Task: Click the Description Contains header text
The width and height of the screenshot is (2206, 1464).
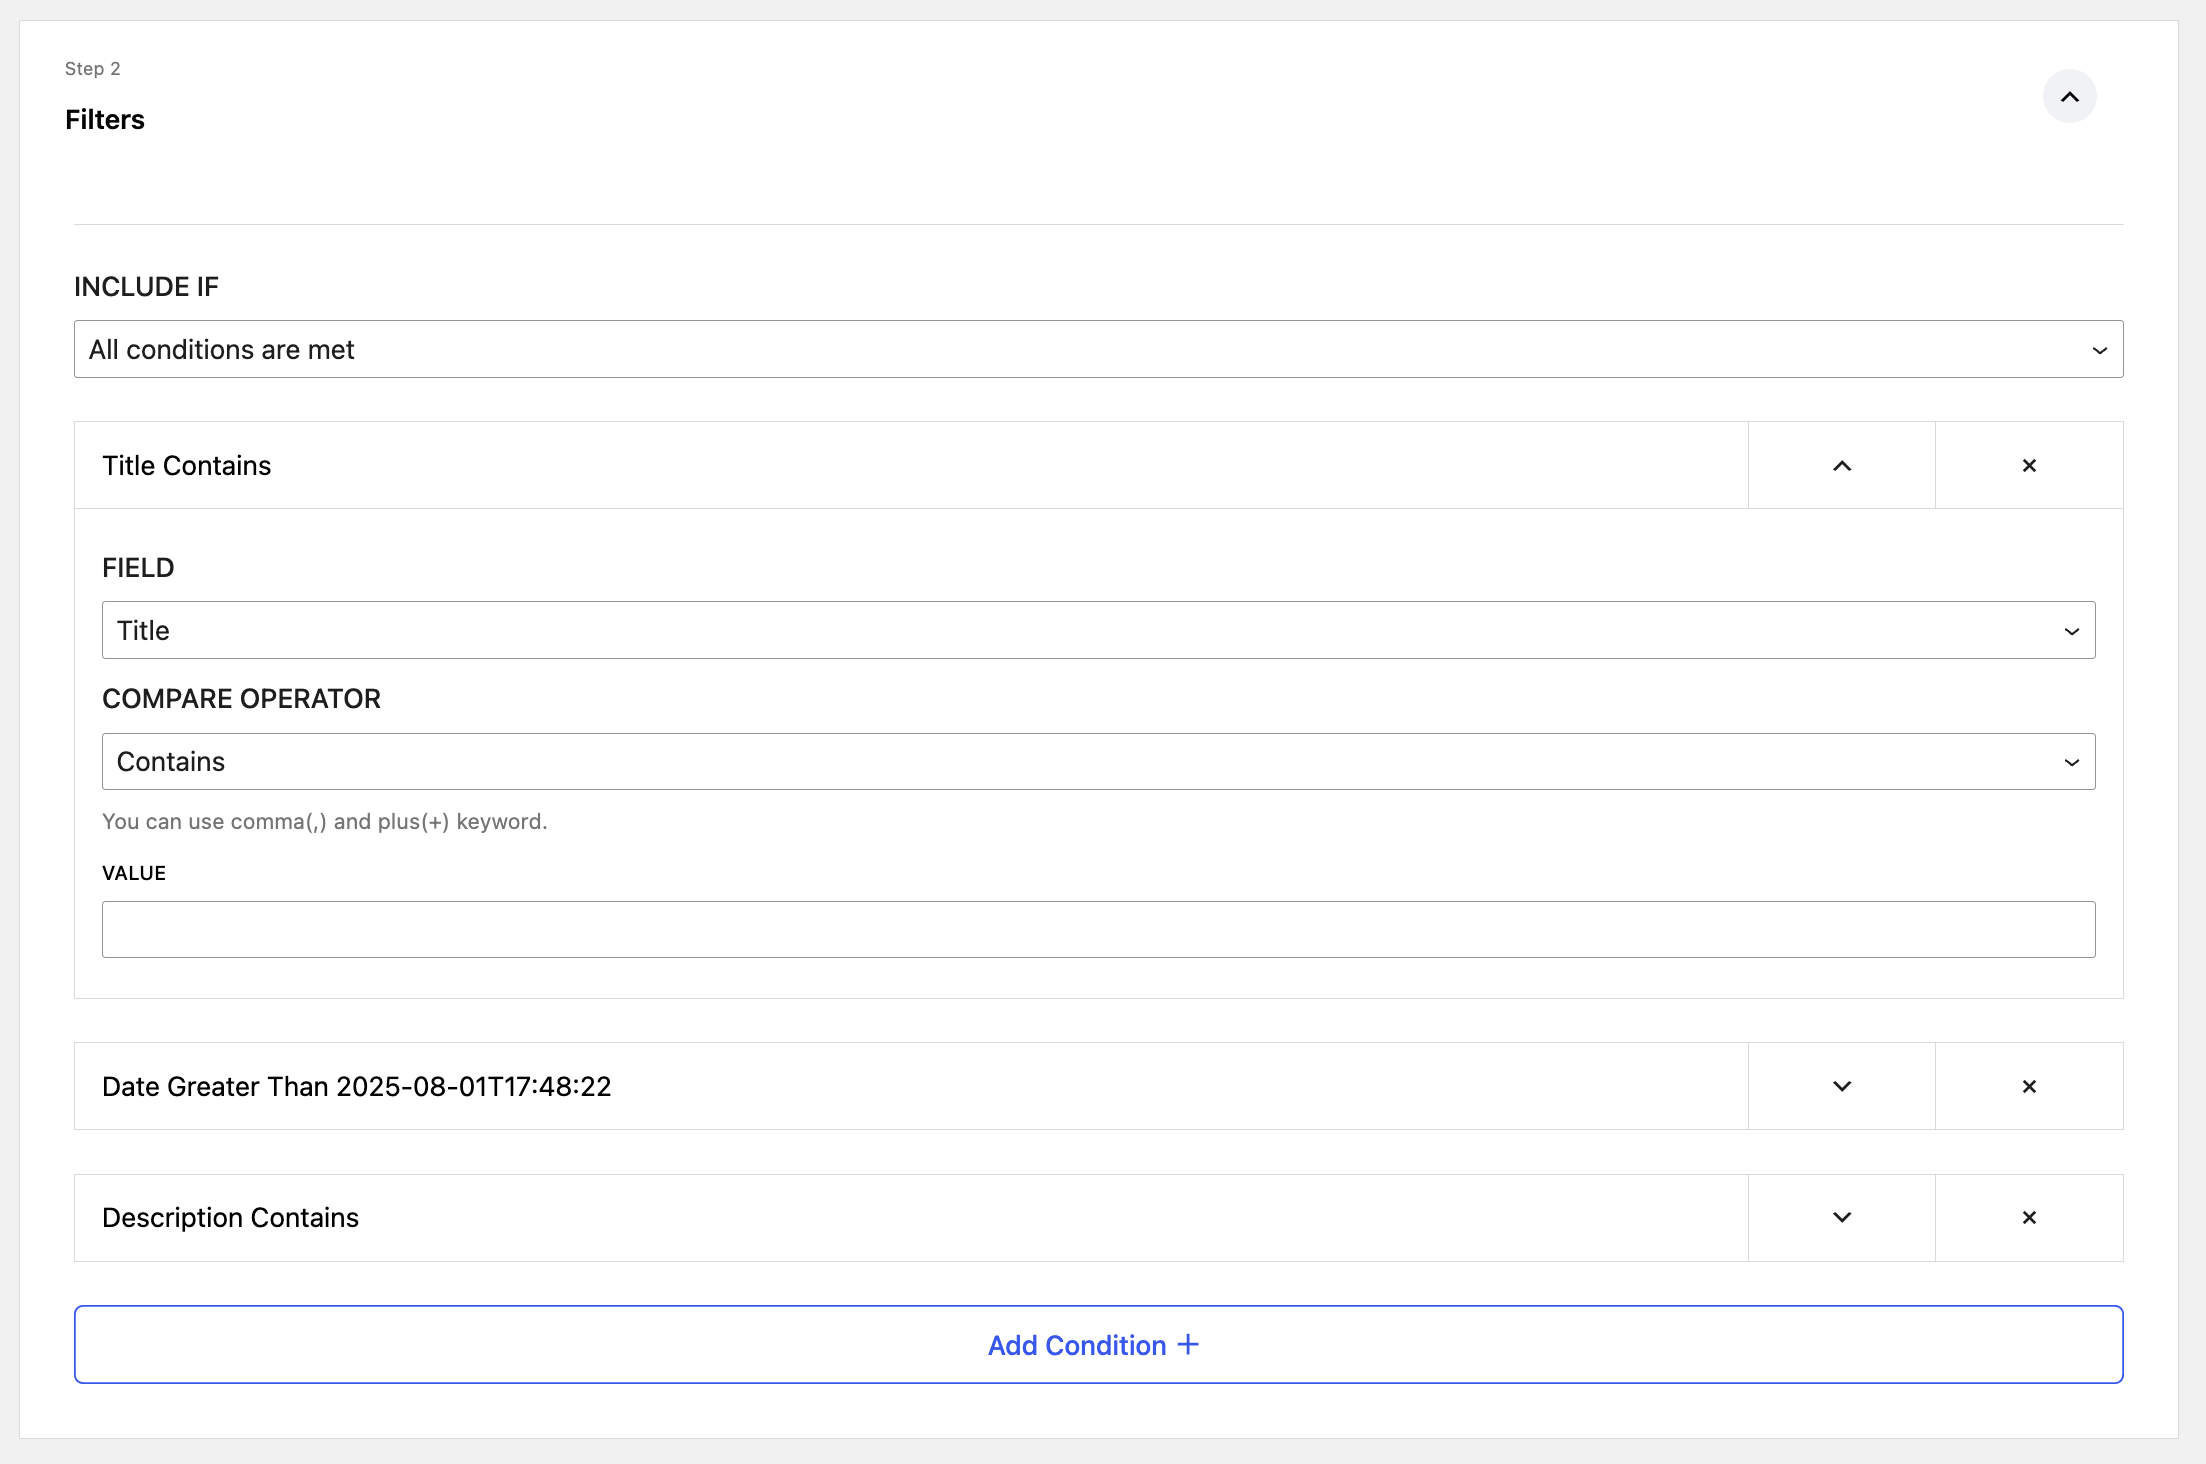Action: click(230, 1218)
